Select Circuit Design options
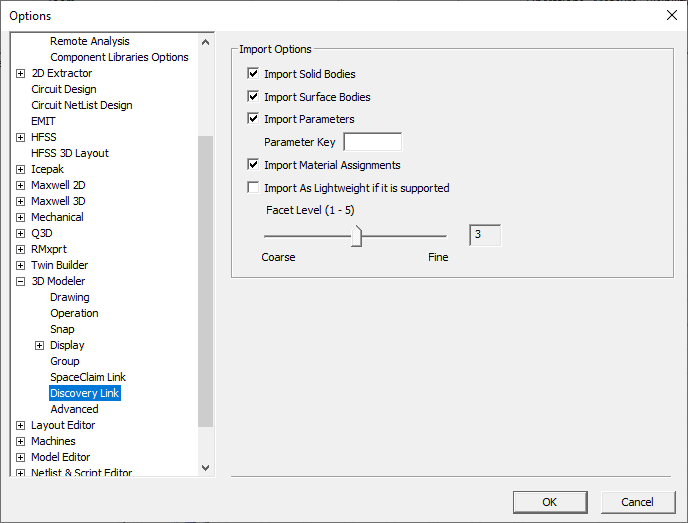The height and width of the screenshot is (523, 688). 64,89
